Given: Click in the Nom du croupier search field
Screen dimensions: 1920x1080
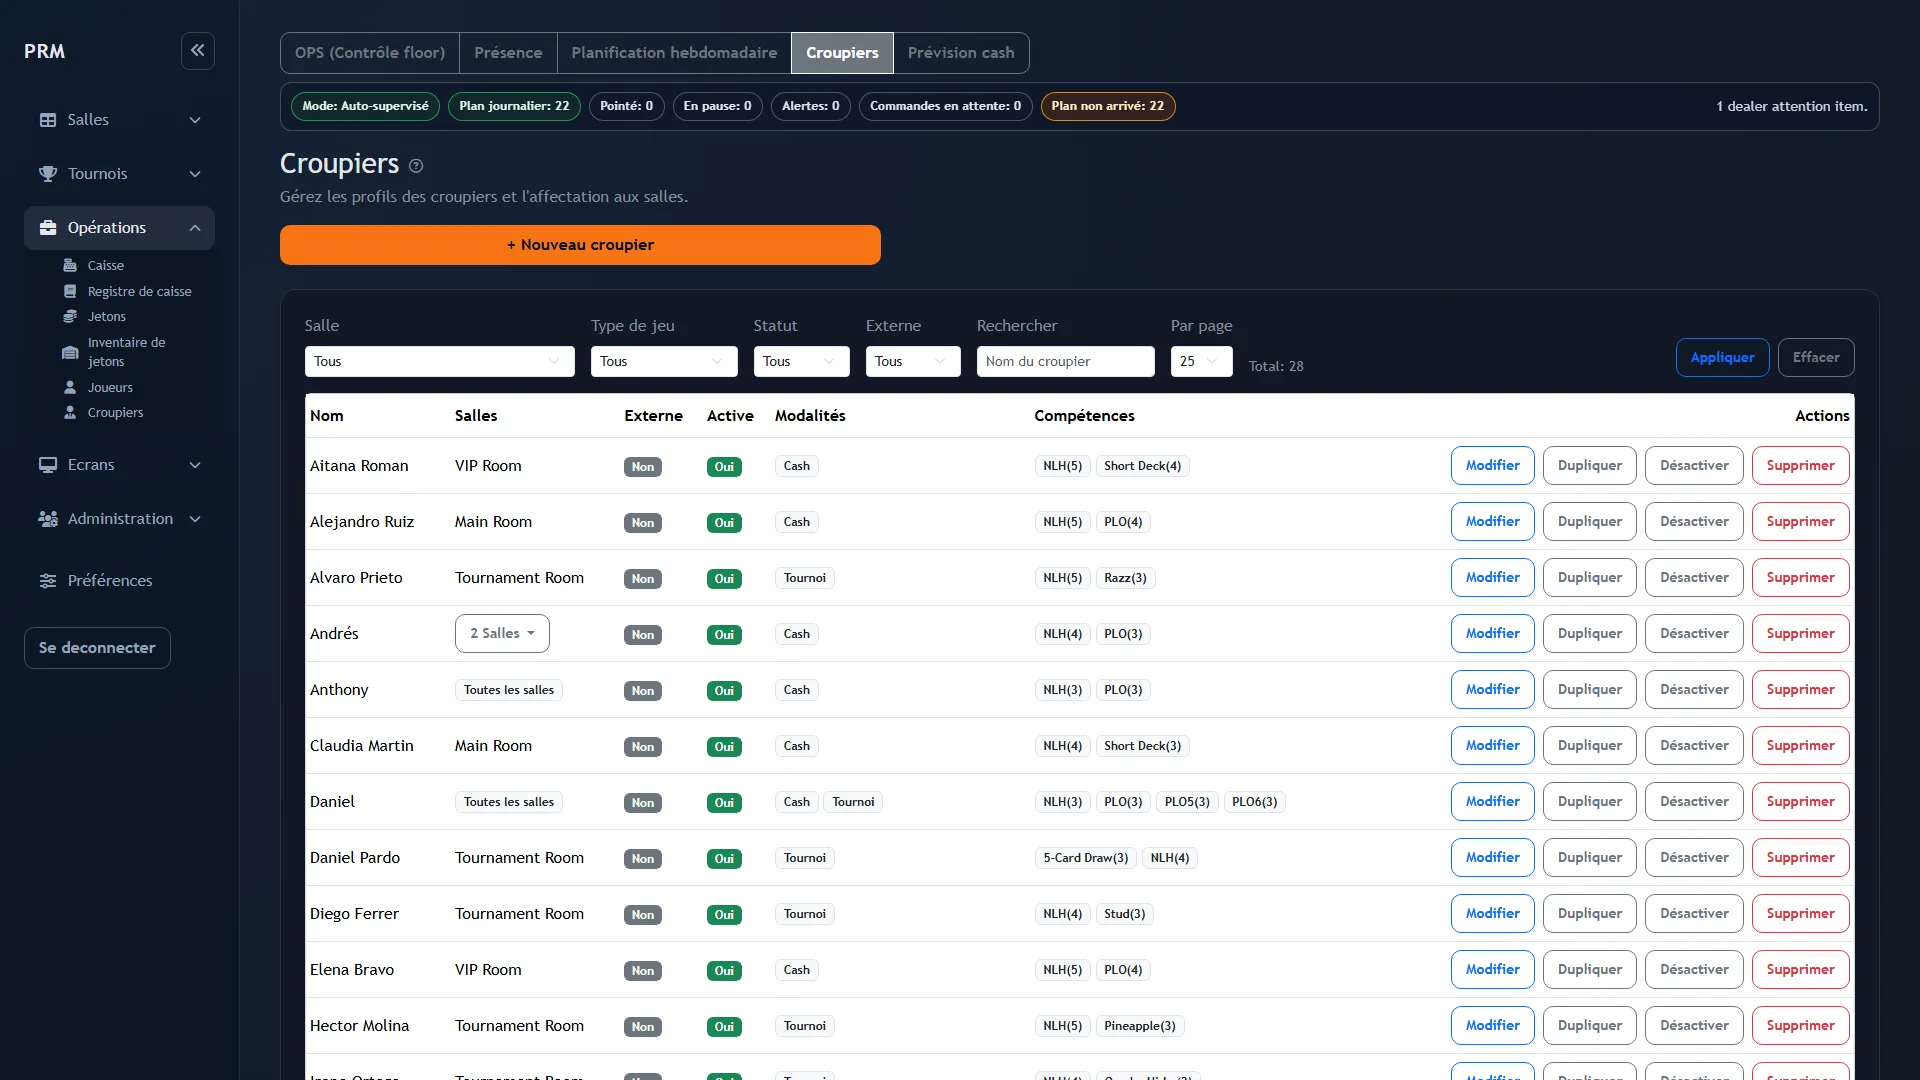Looking at the screenshot, I should (x=1065, y=361).
